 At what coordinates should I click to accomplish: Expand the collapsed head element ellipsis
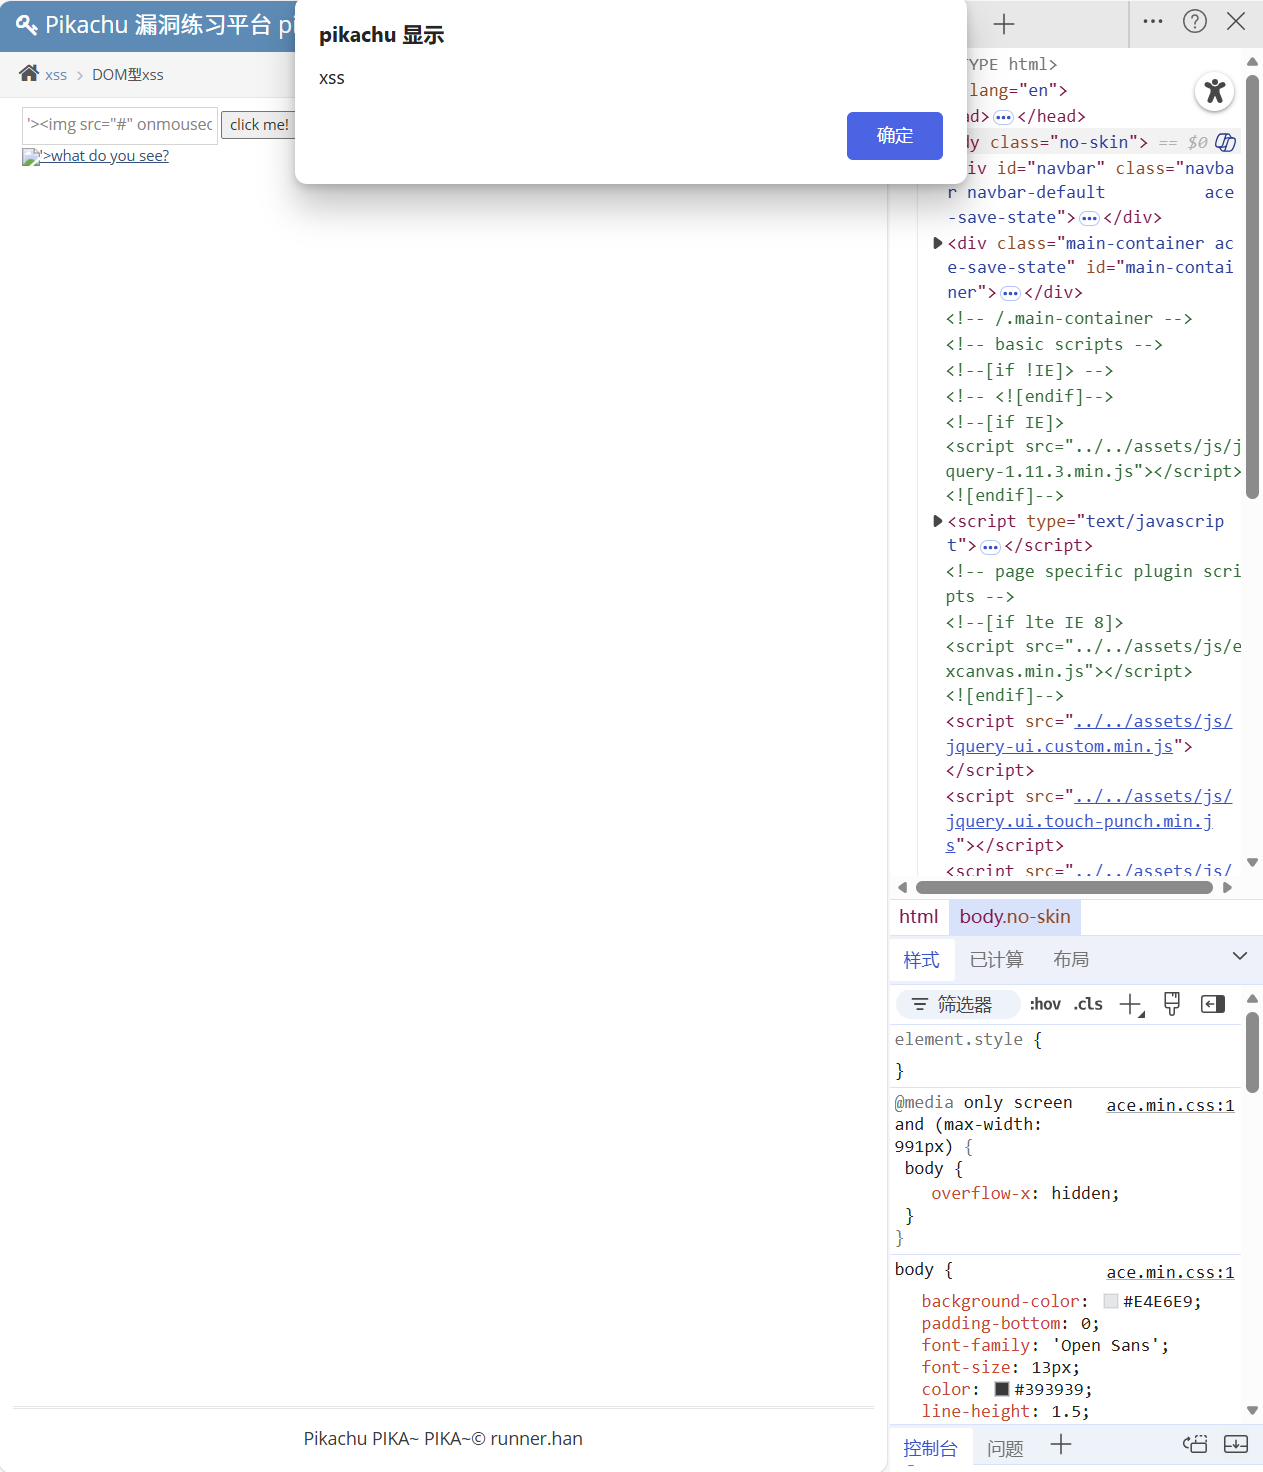[x=1003, y=117]
